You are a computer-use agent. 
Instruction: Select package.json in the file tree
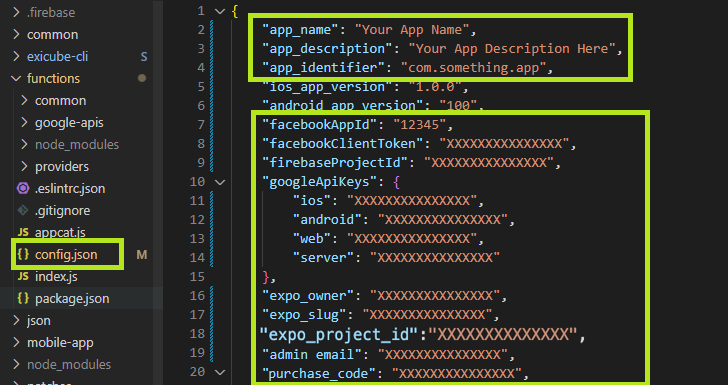[x=72, y=299]
